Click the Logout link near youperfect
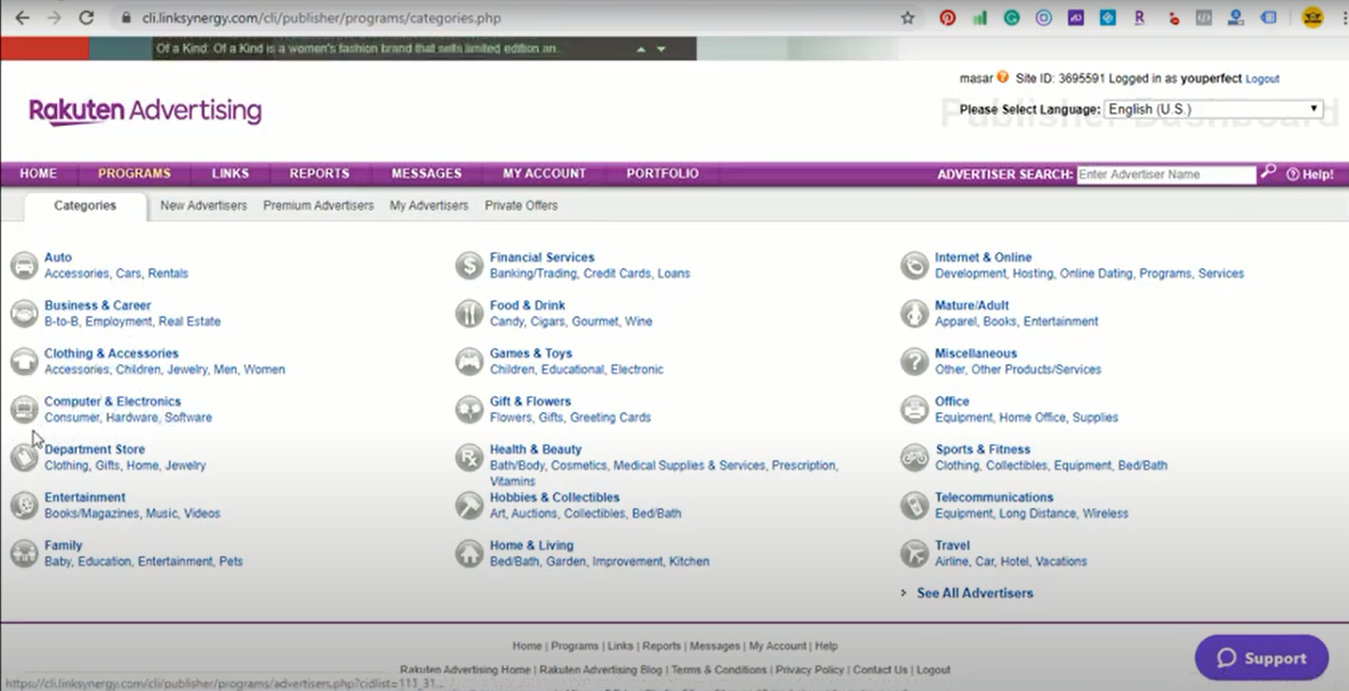Screen dimensions: 1349x691 coord(1262,79)
